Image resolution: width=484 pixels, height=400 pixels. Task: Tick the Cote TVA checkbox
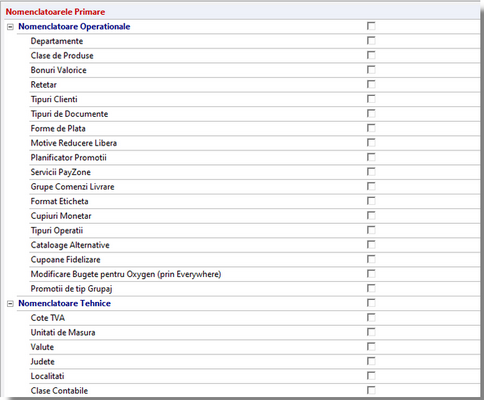(x=371, y=317)
